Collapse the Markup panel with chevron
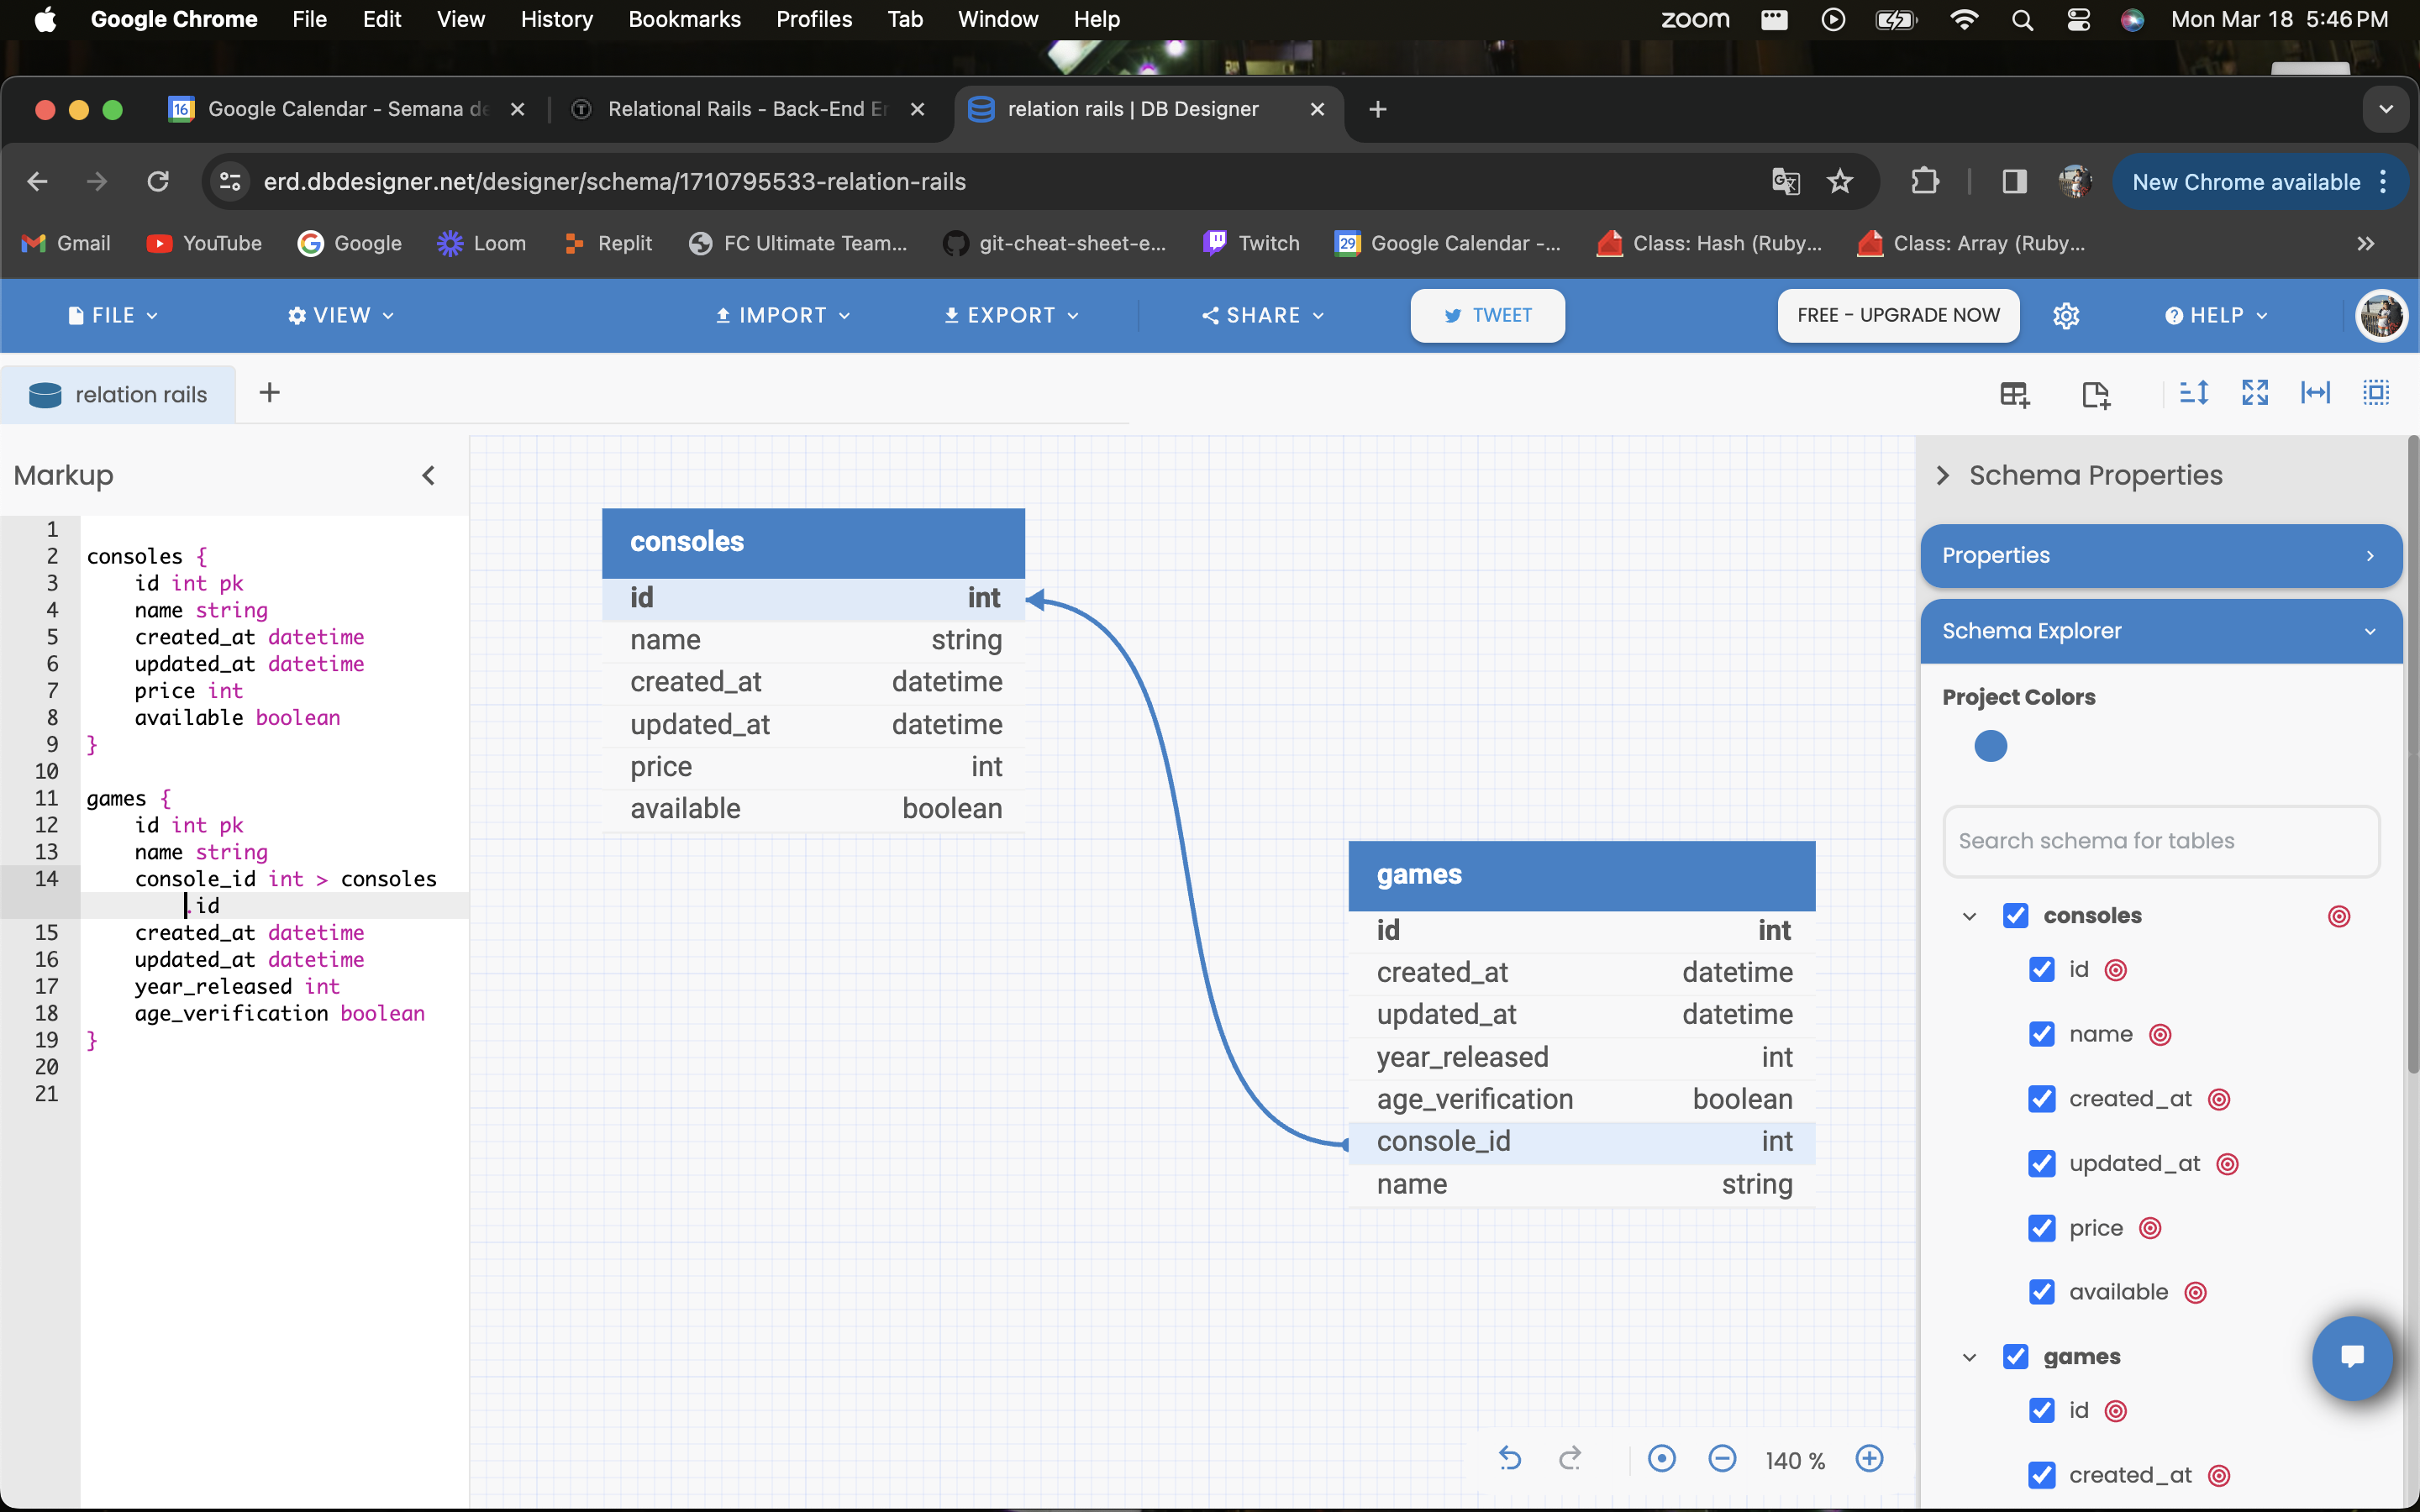 point(429,476)
